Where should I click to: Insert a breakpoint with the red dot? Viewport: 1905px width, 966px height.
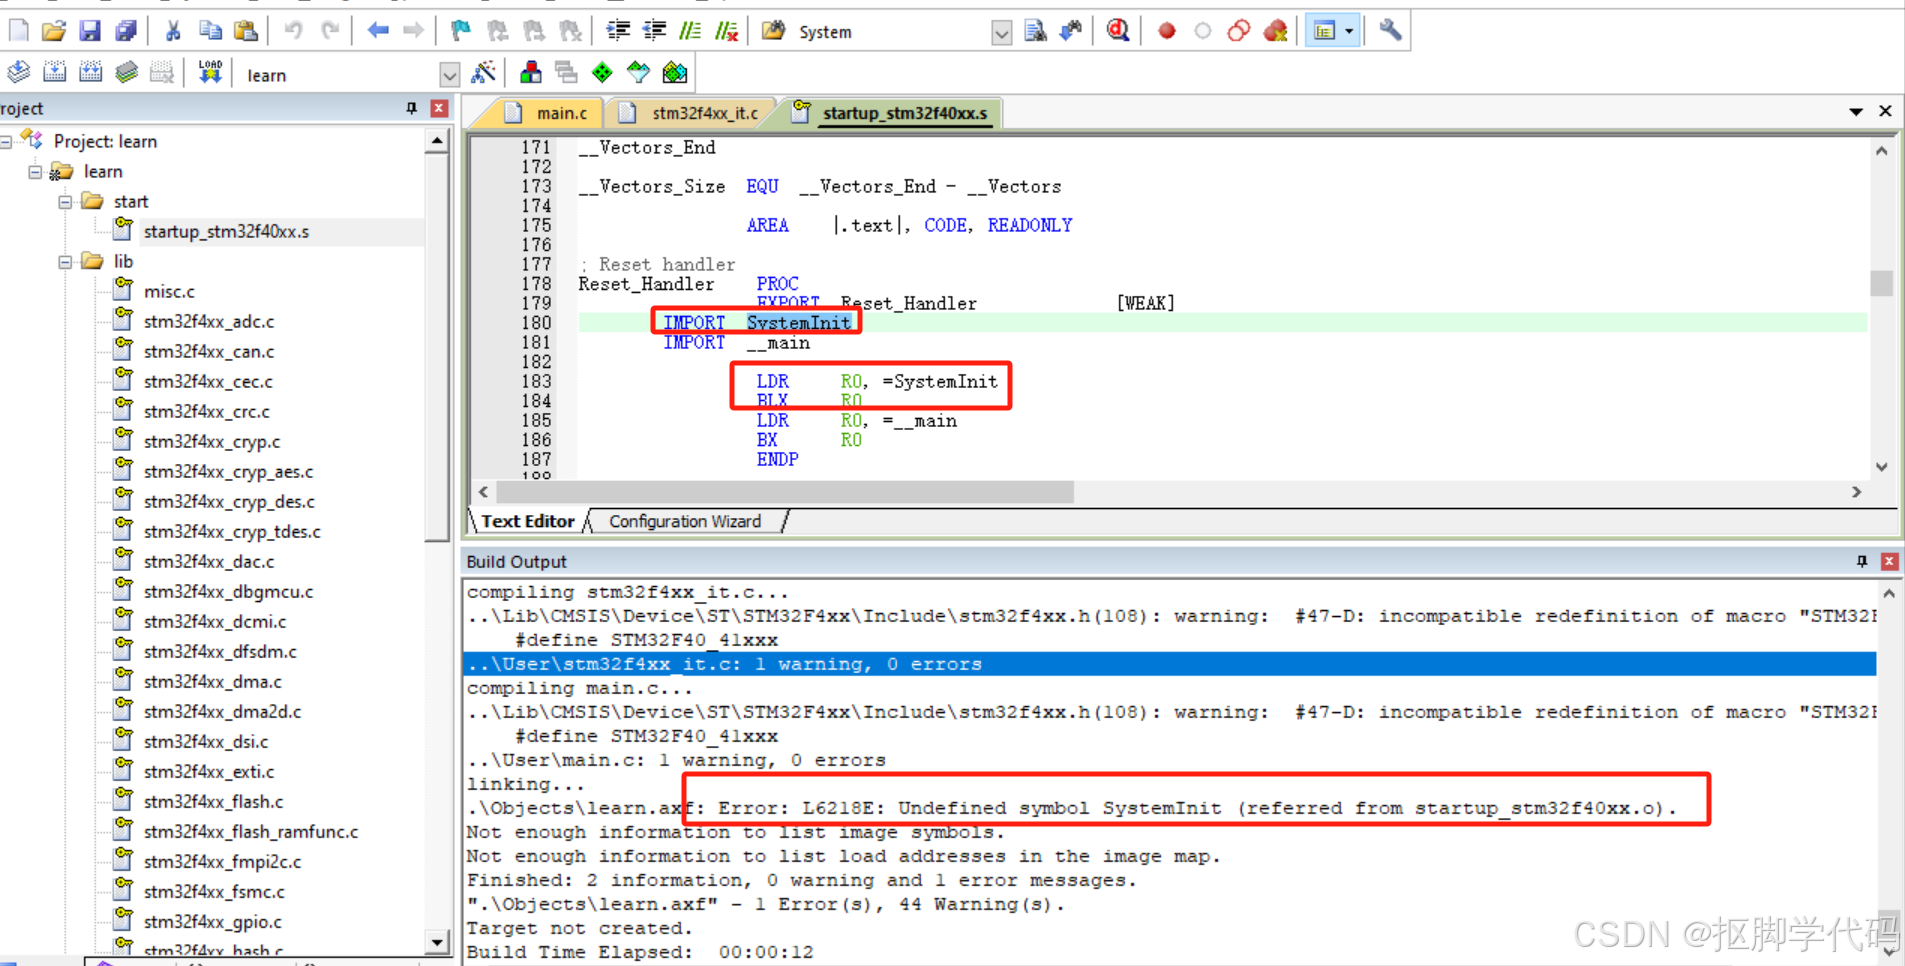pyautogui.click(x=1166, y=31)
